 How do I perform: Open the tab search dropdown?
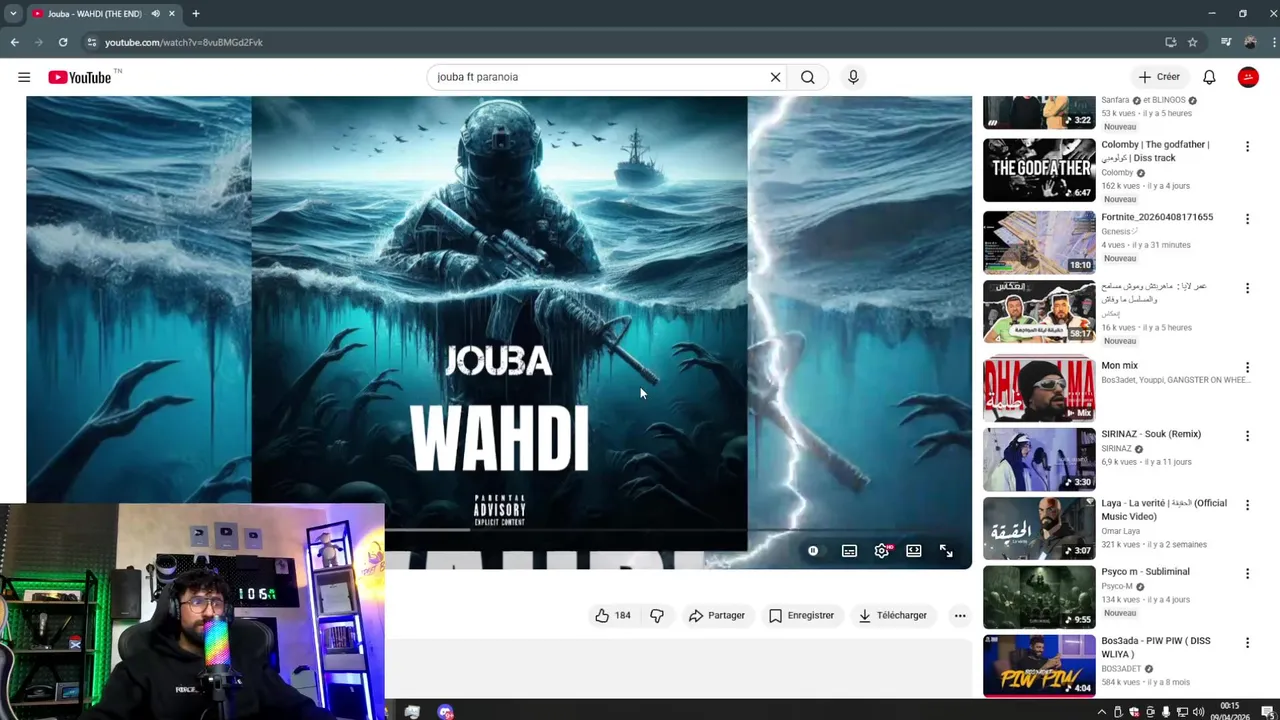click(13, 14)
